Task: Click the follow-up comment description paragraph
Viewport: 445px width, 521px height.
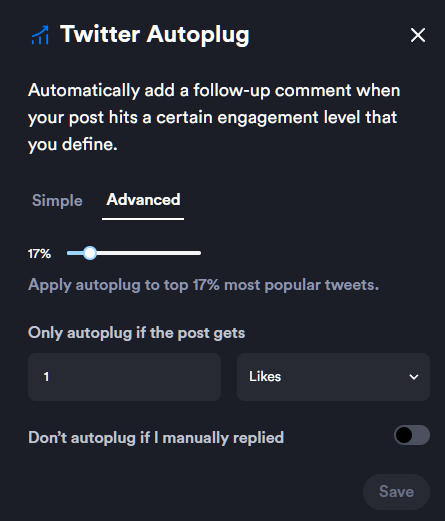Action: [214, 117]
